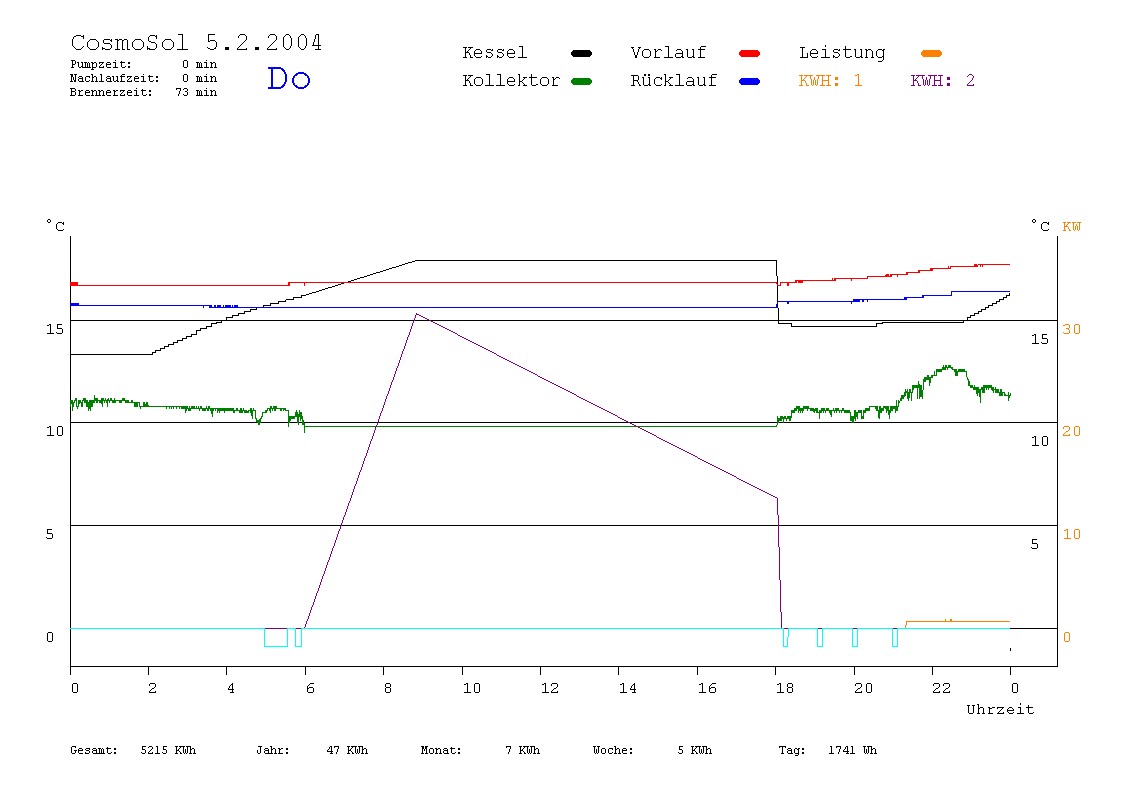Click the "Nachlaufzeit:" label
This screenshot has width=1148, height=812.
[114, 78]
